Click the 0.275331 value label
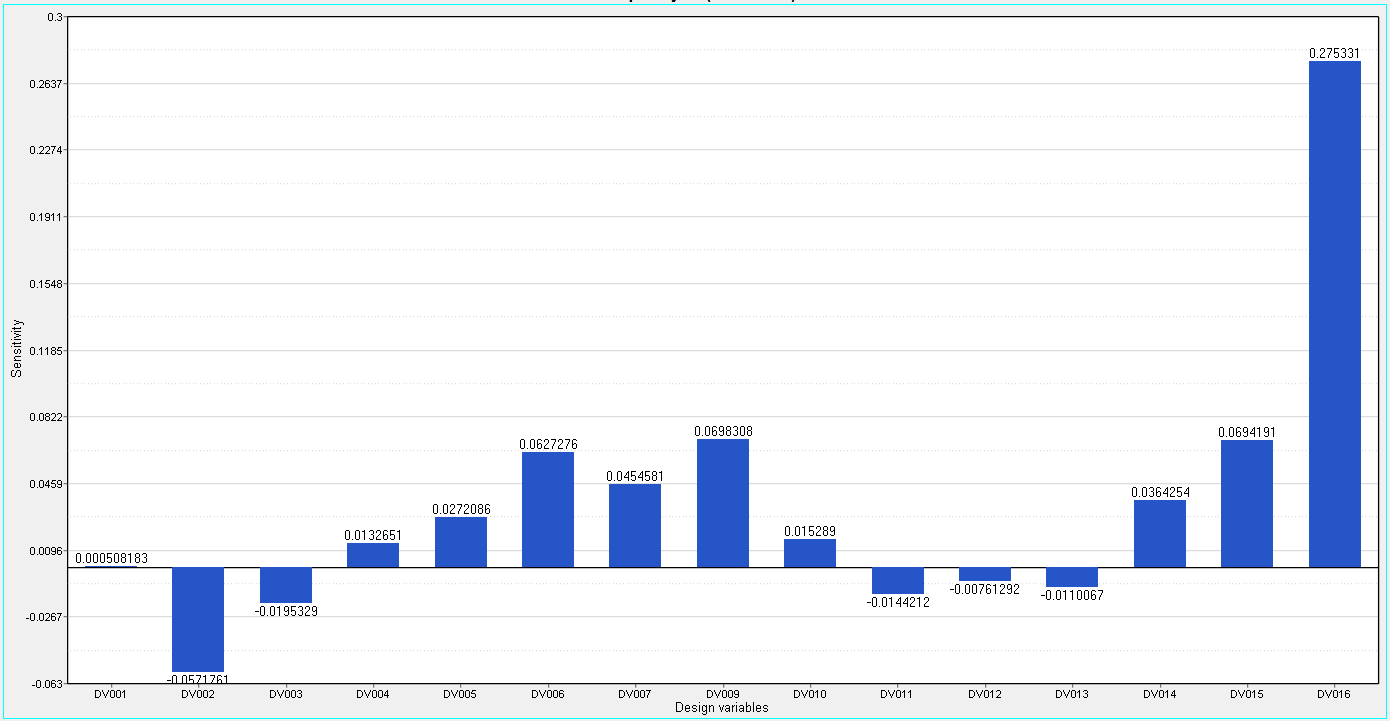The height and width of the screenshot is (721, 1390). pos(1334,53)
